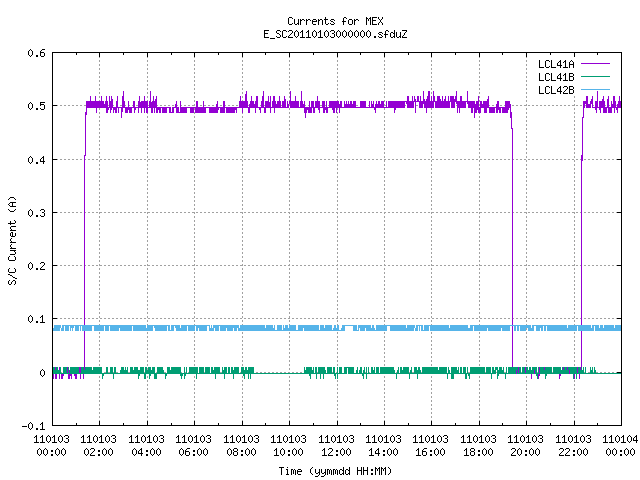Click the LCL41B legend label
This screenshot has height=480, width=640.
tap(556, 77)
